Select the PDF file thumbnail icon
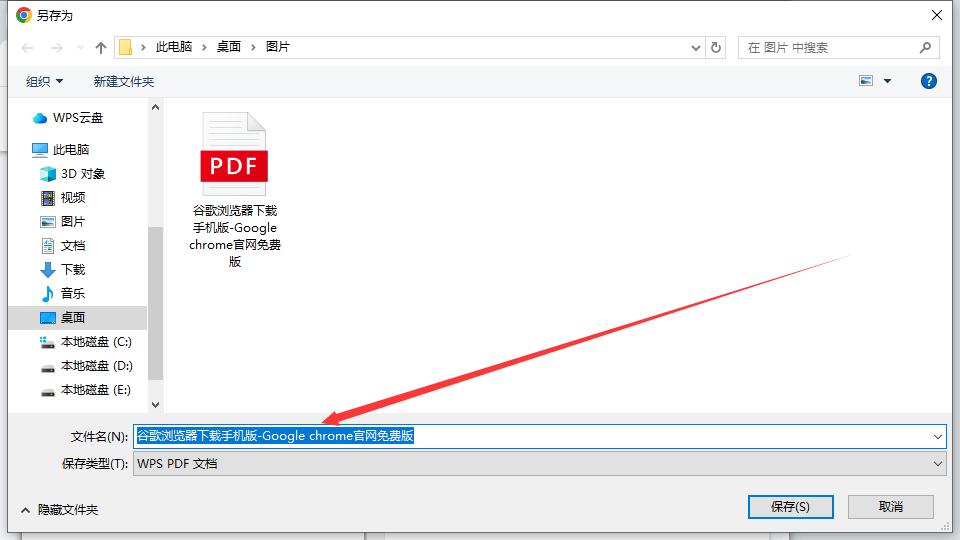The height and width of the screenshot is (540, 960). tap(234, 154)
